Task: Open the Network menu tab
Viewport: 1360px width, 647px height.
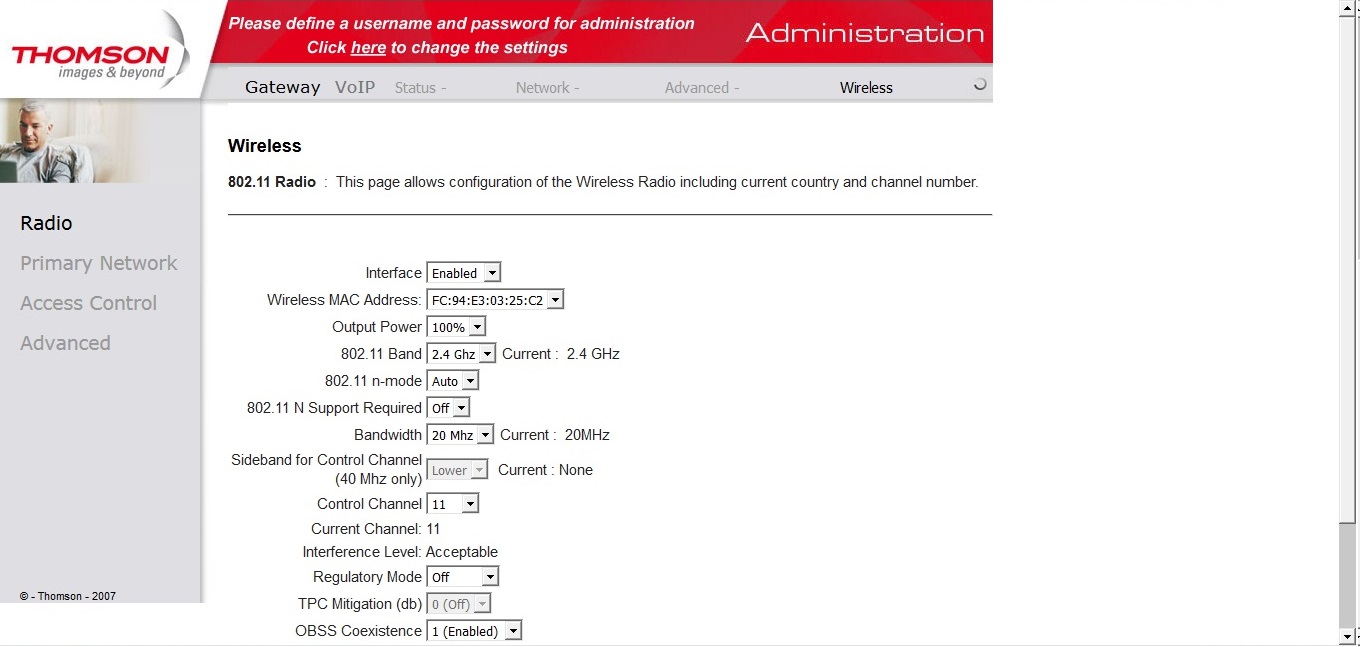Action: (x=547, y=88)
